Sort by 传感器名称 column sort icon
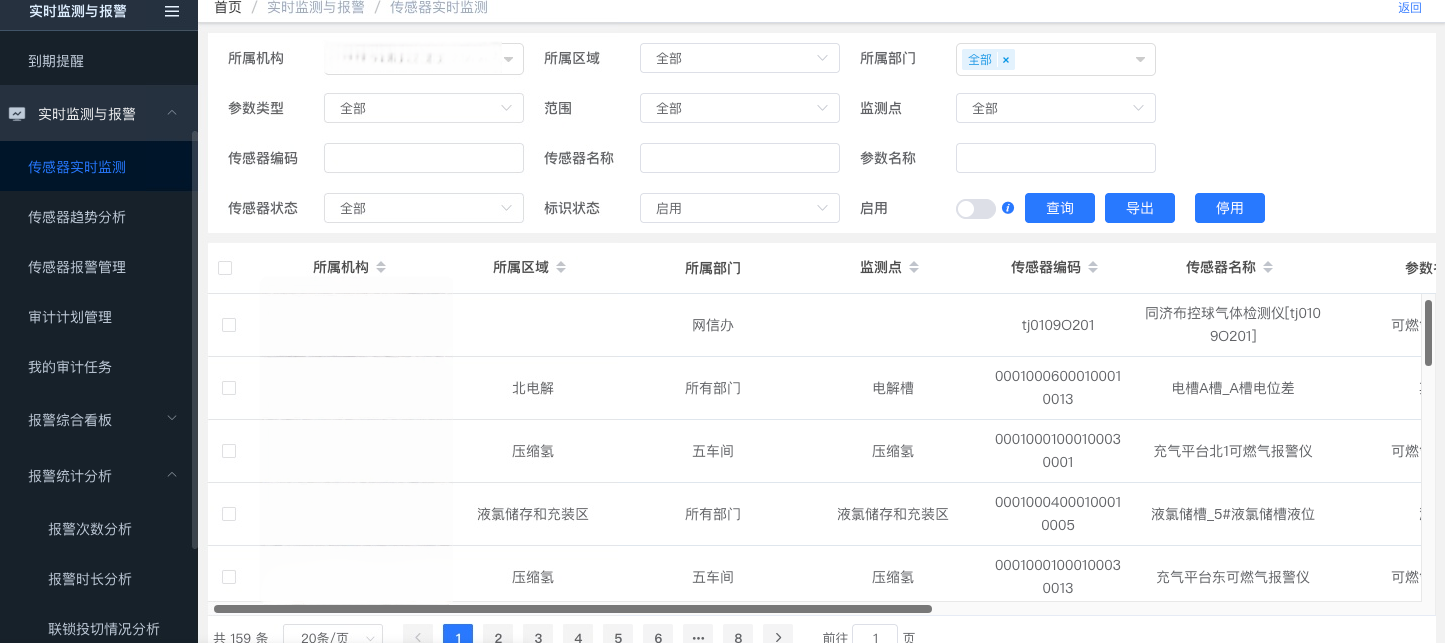 tap(1268, 268)
